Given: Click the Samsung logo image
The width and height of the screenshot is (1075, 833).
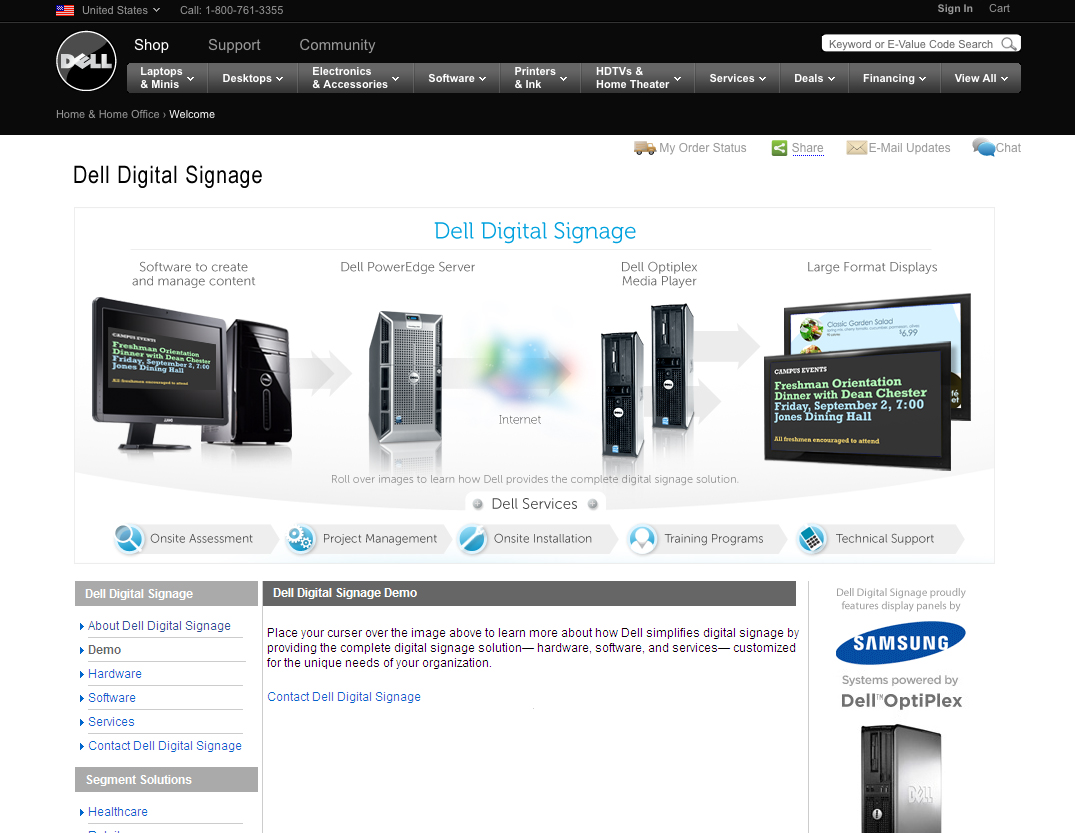Looking at the screenshot, I should [900, 643].
